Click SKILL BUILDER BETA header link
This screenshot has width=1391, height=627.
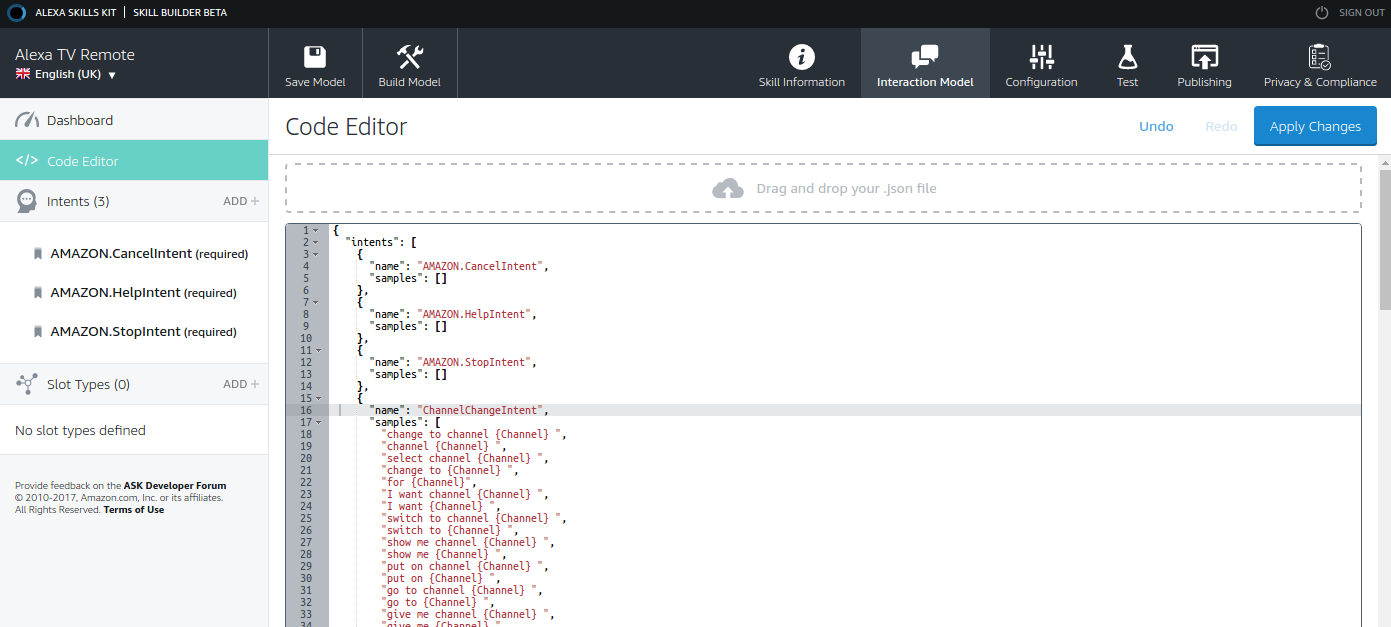click(180, 13)
